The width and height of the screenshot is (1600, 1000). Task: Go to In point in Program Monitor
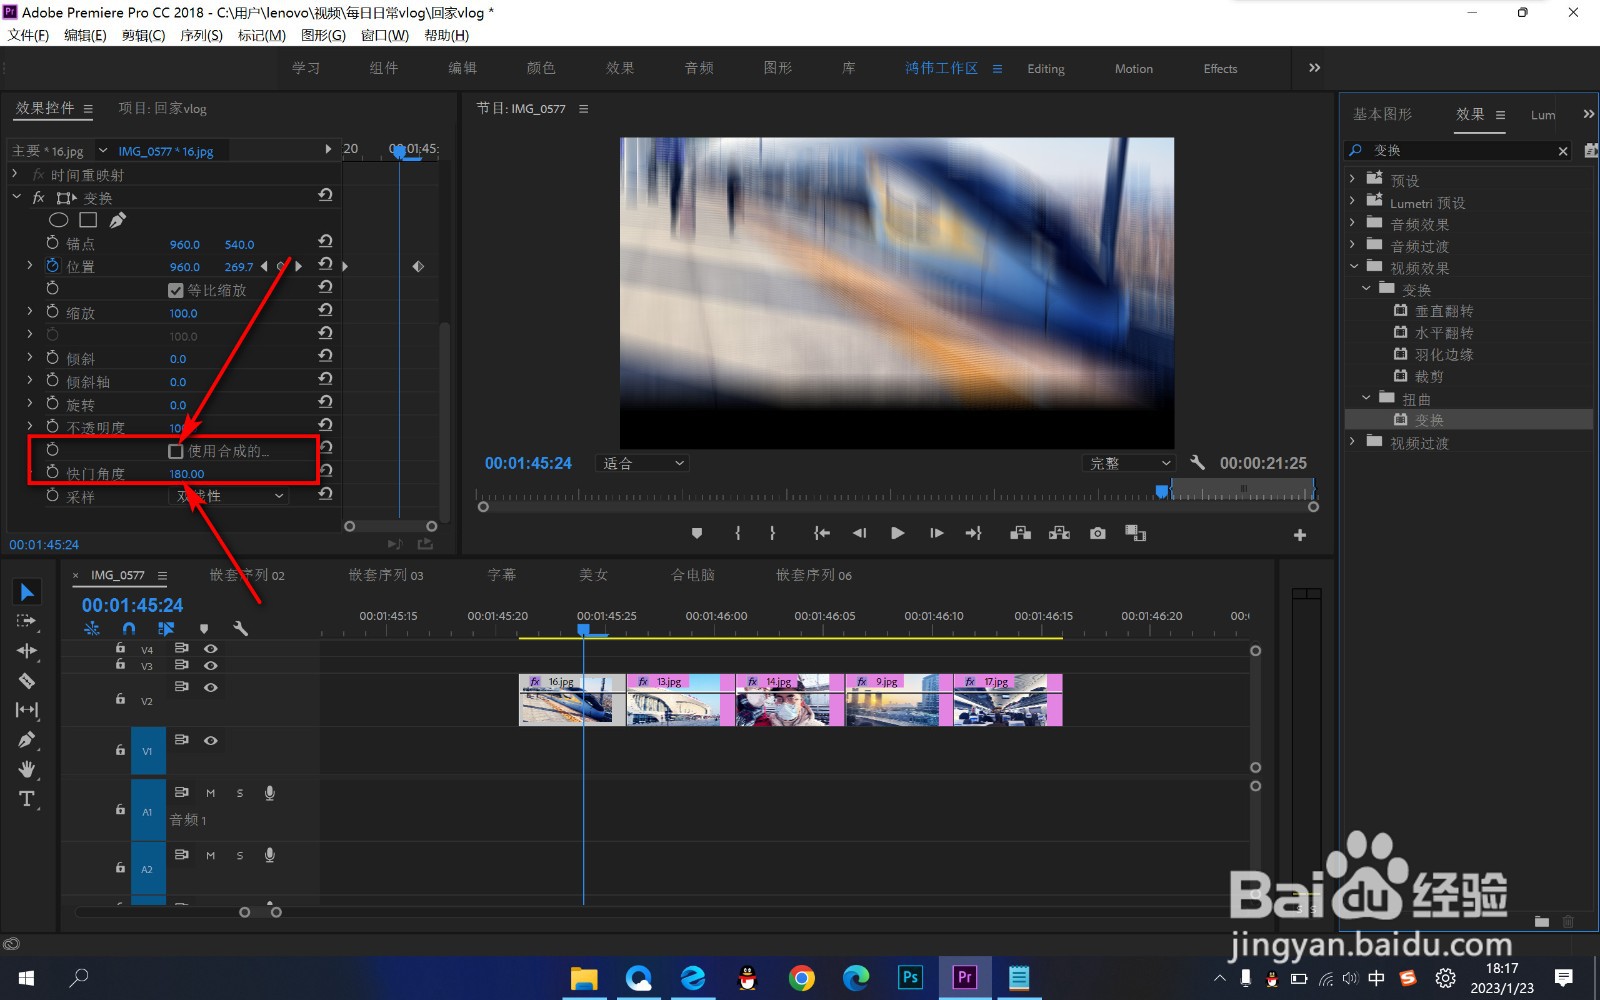pos(822,533)
